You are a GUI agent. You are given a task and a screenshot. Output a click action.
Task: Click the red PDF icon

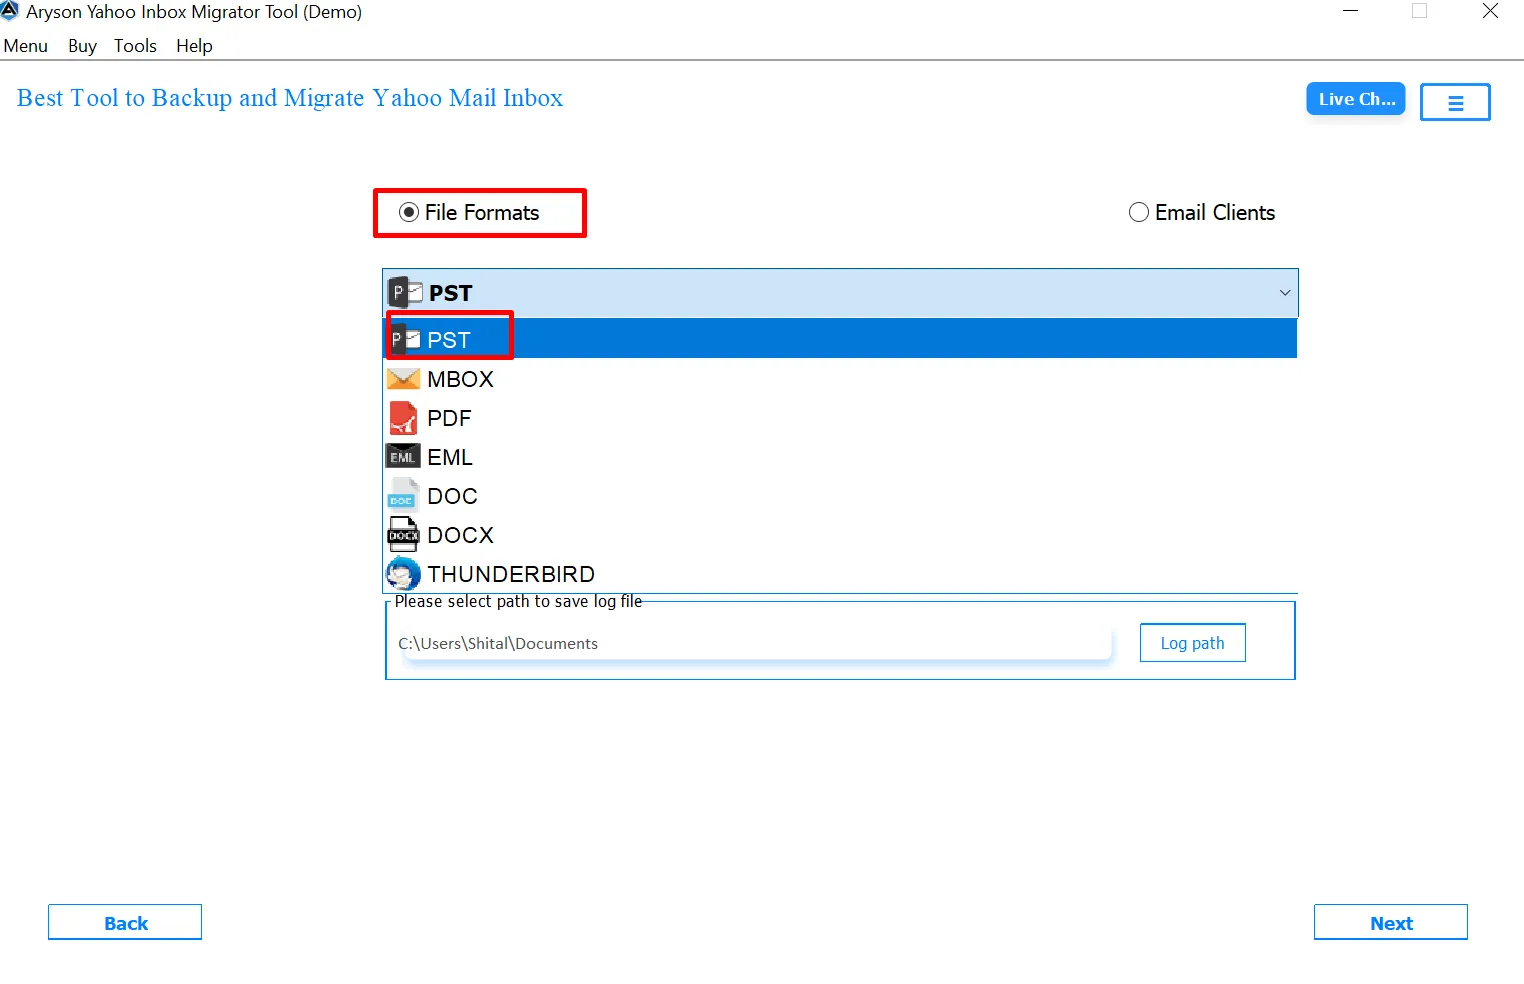point(403,418)
